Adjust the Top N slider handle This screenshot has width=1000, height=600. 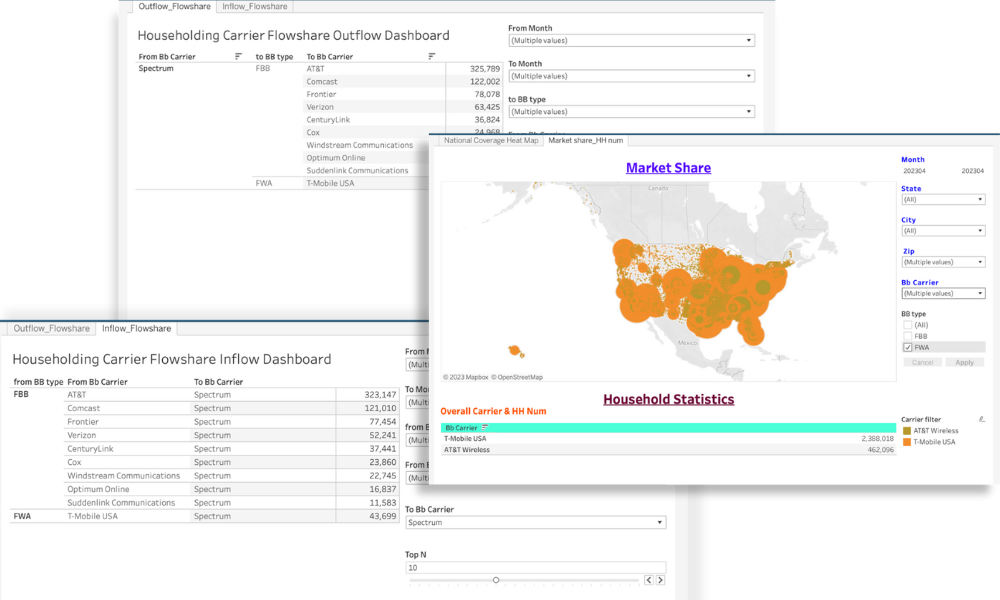(x=496, y=580)
